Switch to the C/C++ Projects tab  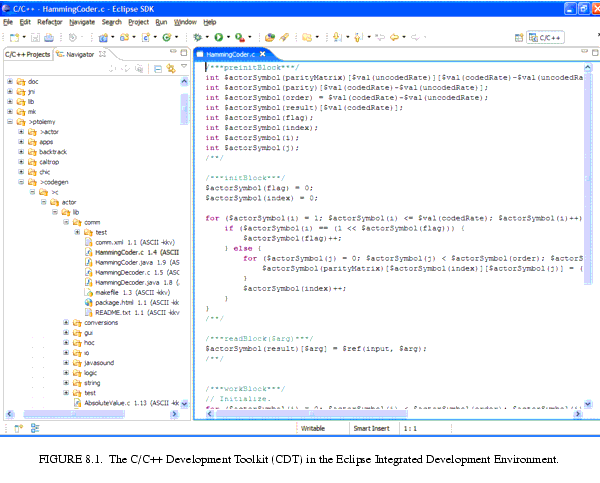[27, 54]
